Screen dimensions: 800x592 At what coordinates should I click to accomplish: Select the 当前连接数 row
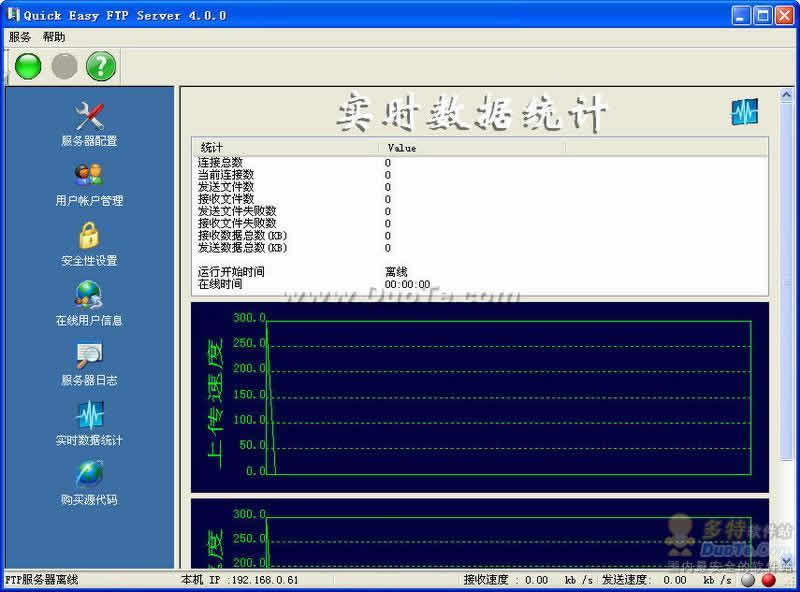480,175
